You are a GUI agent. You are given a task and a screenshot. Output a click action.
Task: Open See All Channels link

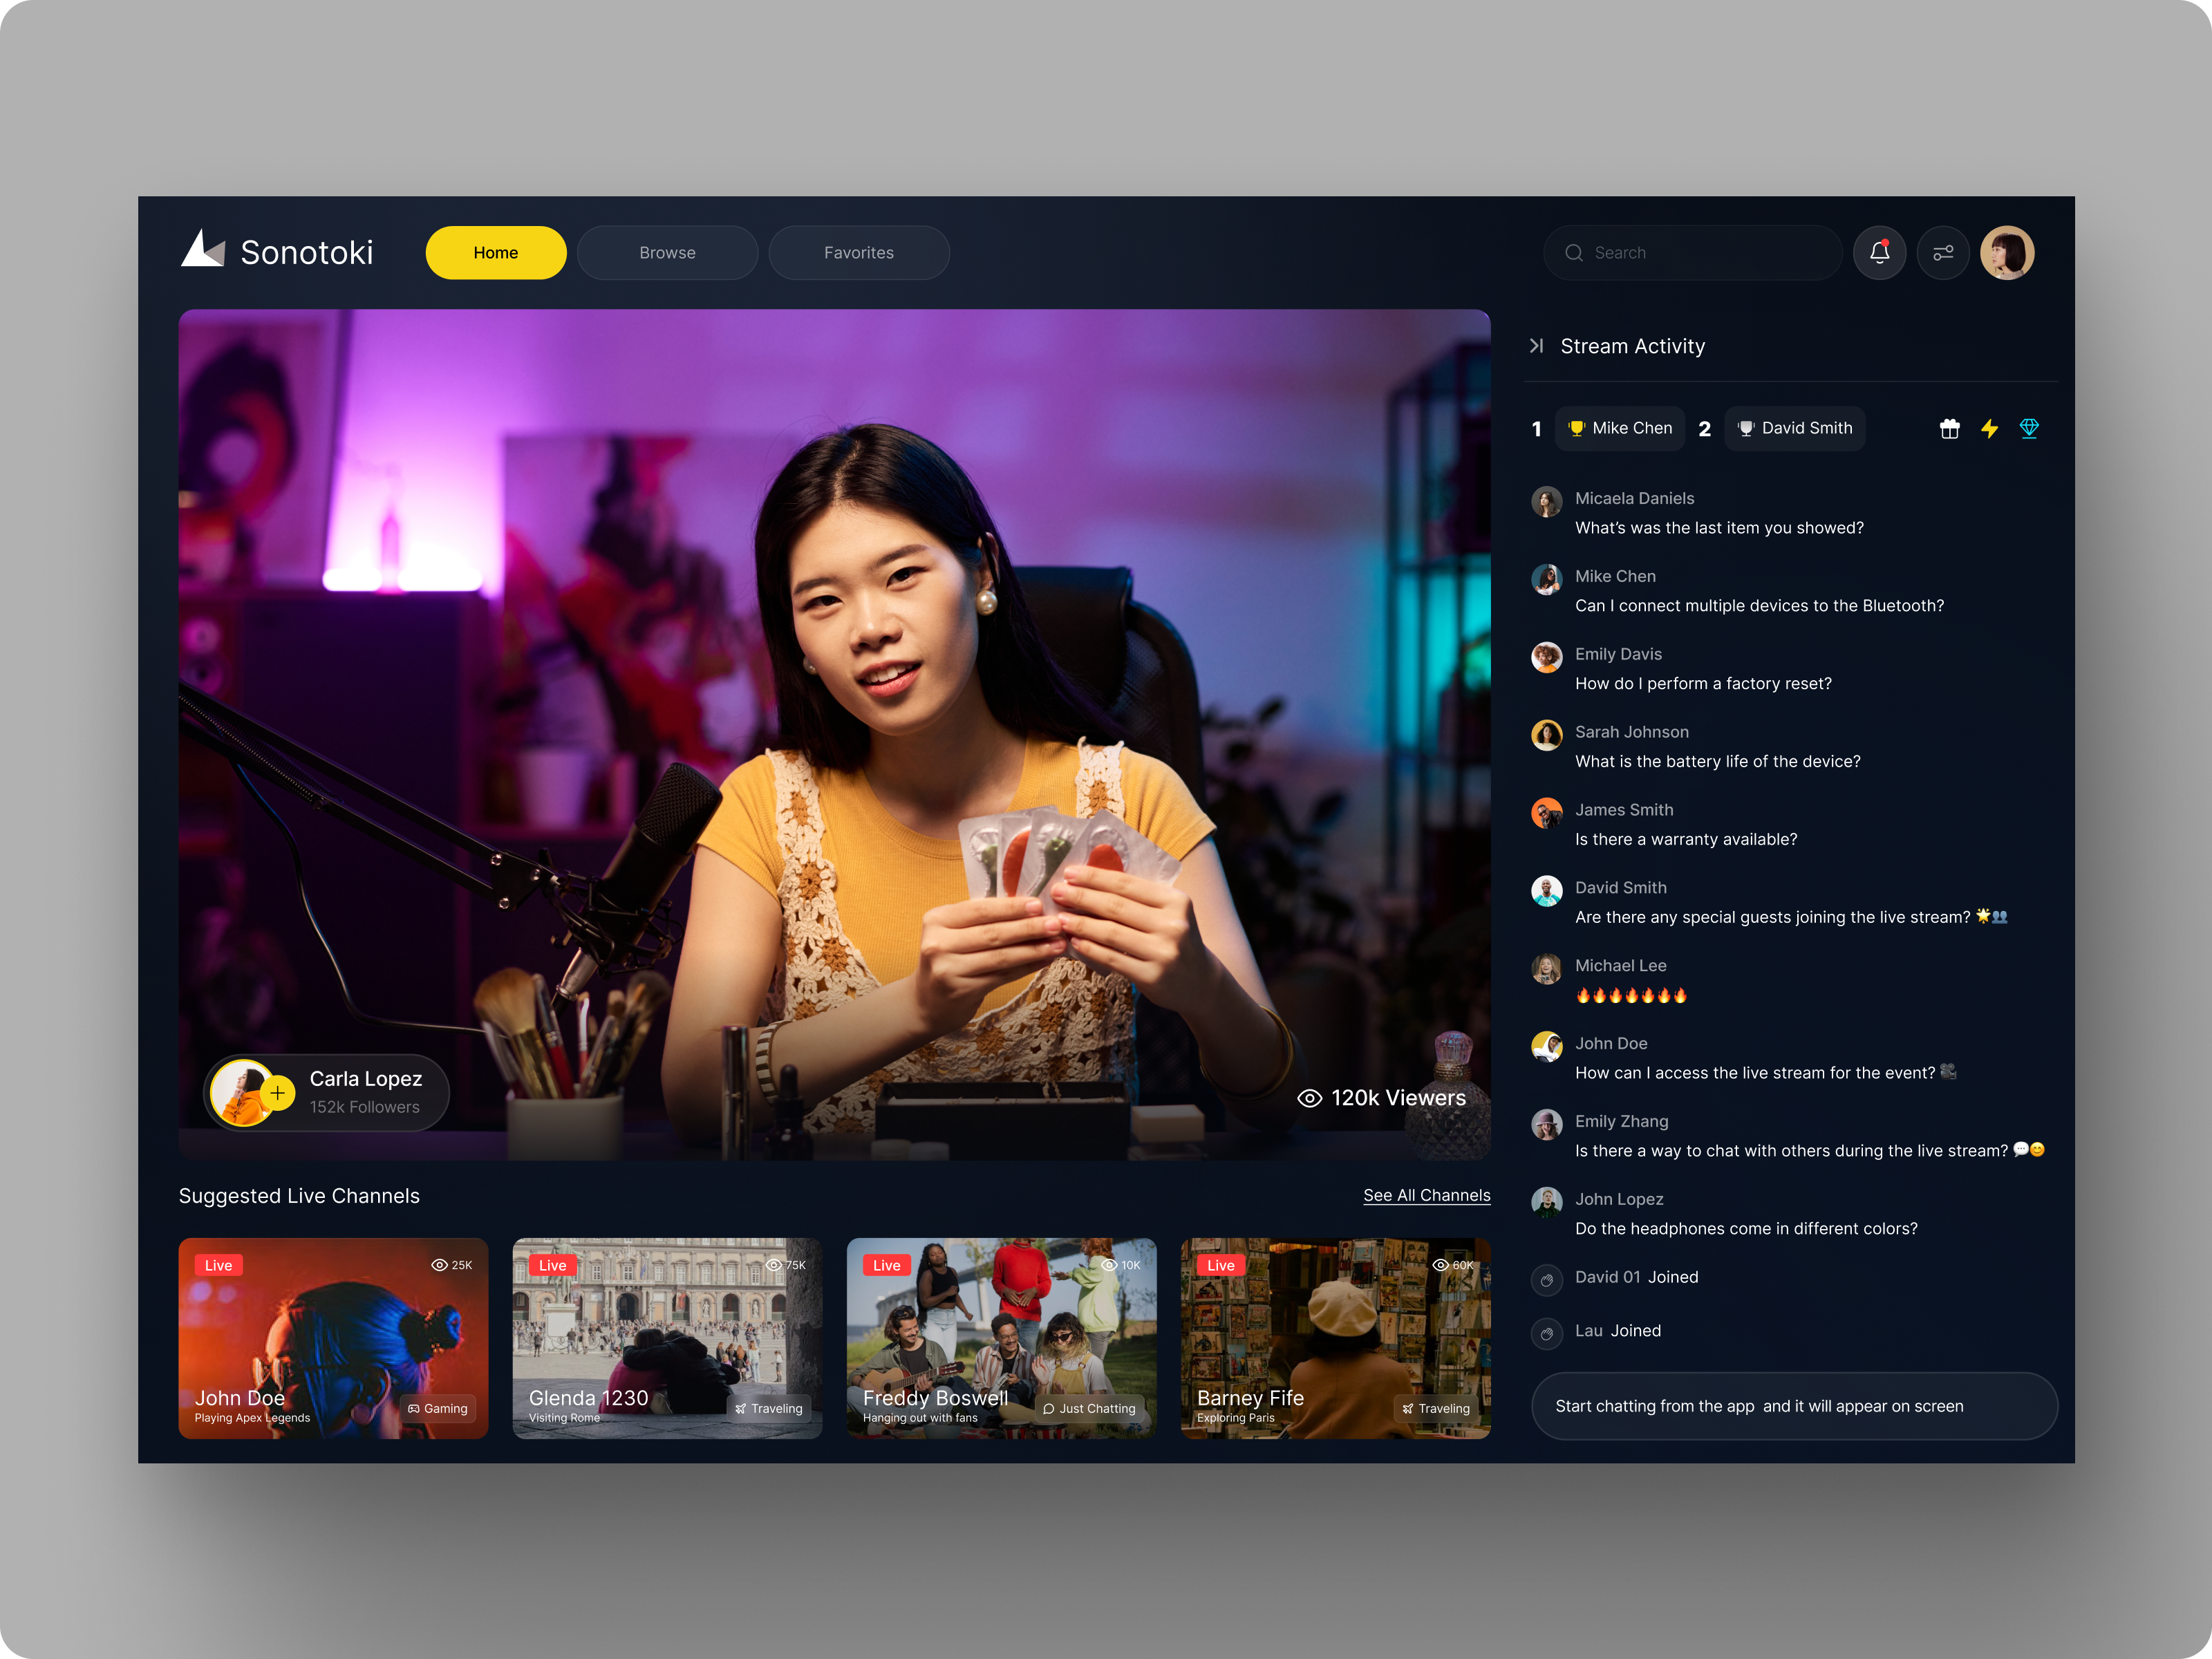tap(1427, 1195)
